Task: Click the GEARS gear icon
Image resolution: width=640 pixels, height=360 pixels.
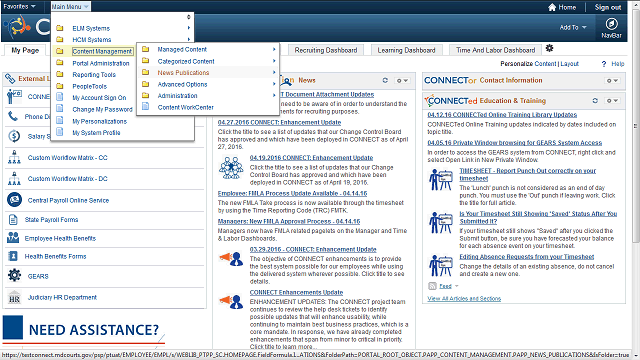Action: point(14,276)
